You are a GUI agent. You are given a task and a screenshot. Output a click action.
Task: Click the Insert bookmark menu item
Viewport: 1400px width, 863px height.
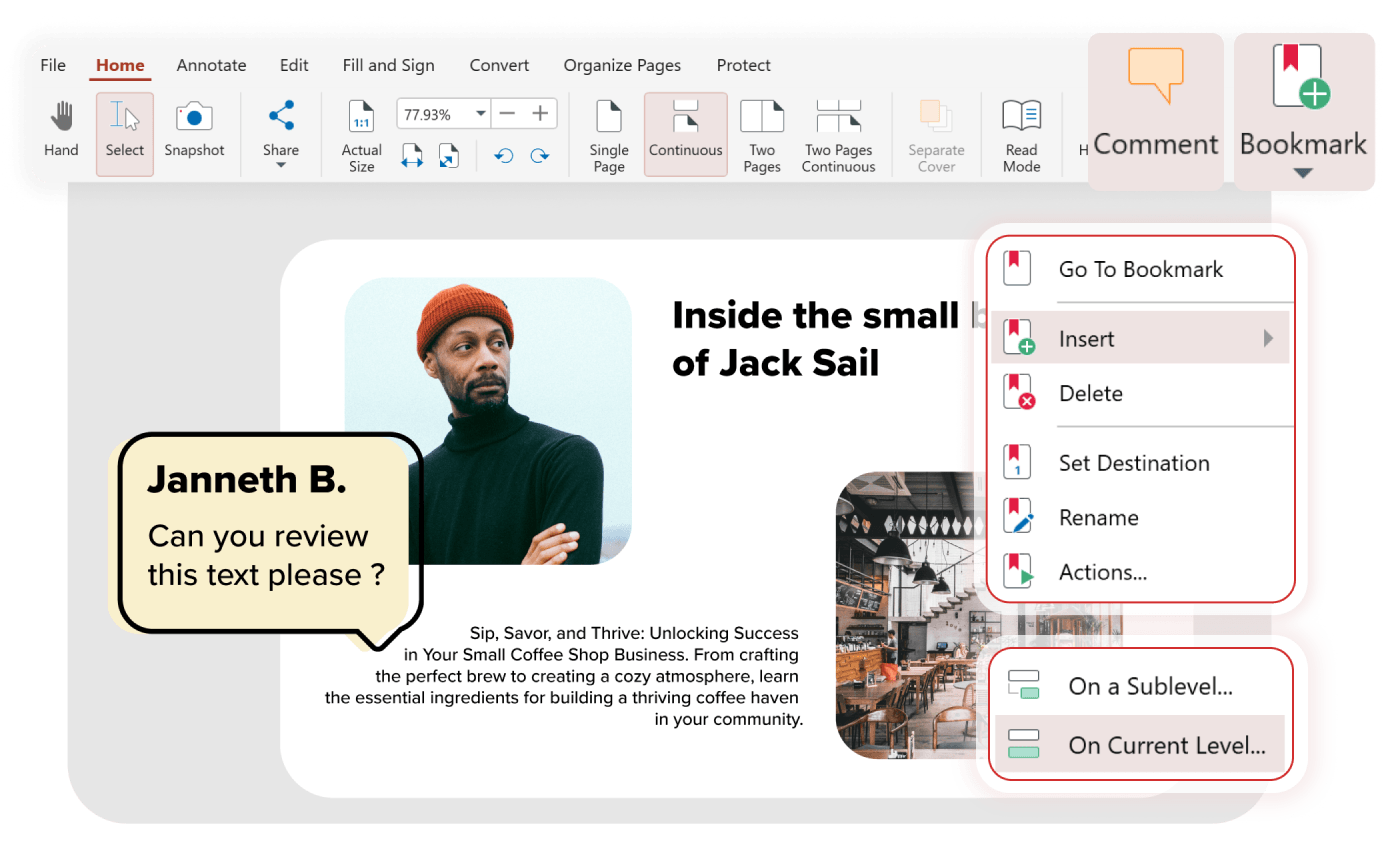click(x=1141, y=338)
